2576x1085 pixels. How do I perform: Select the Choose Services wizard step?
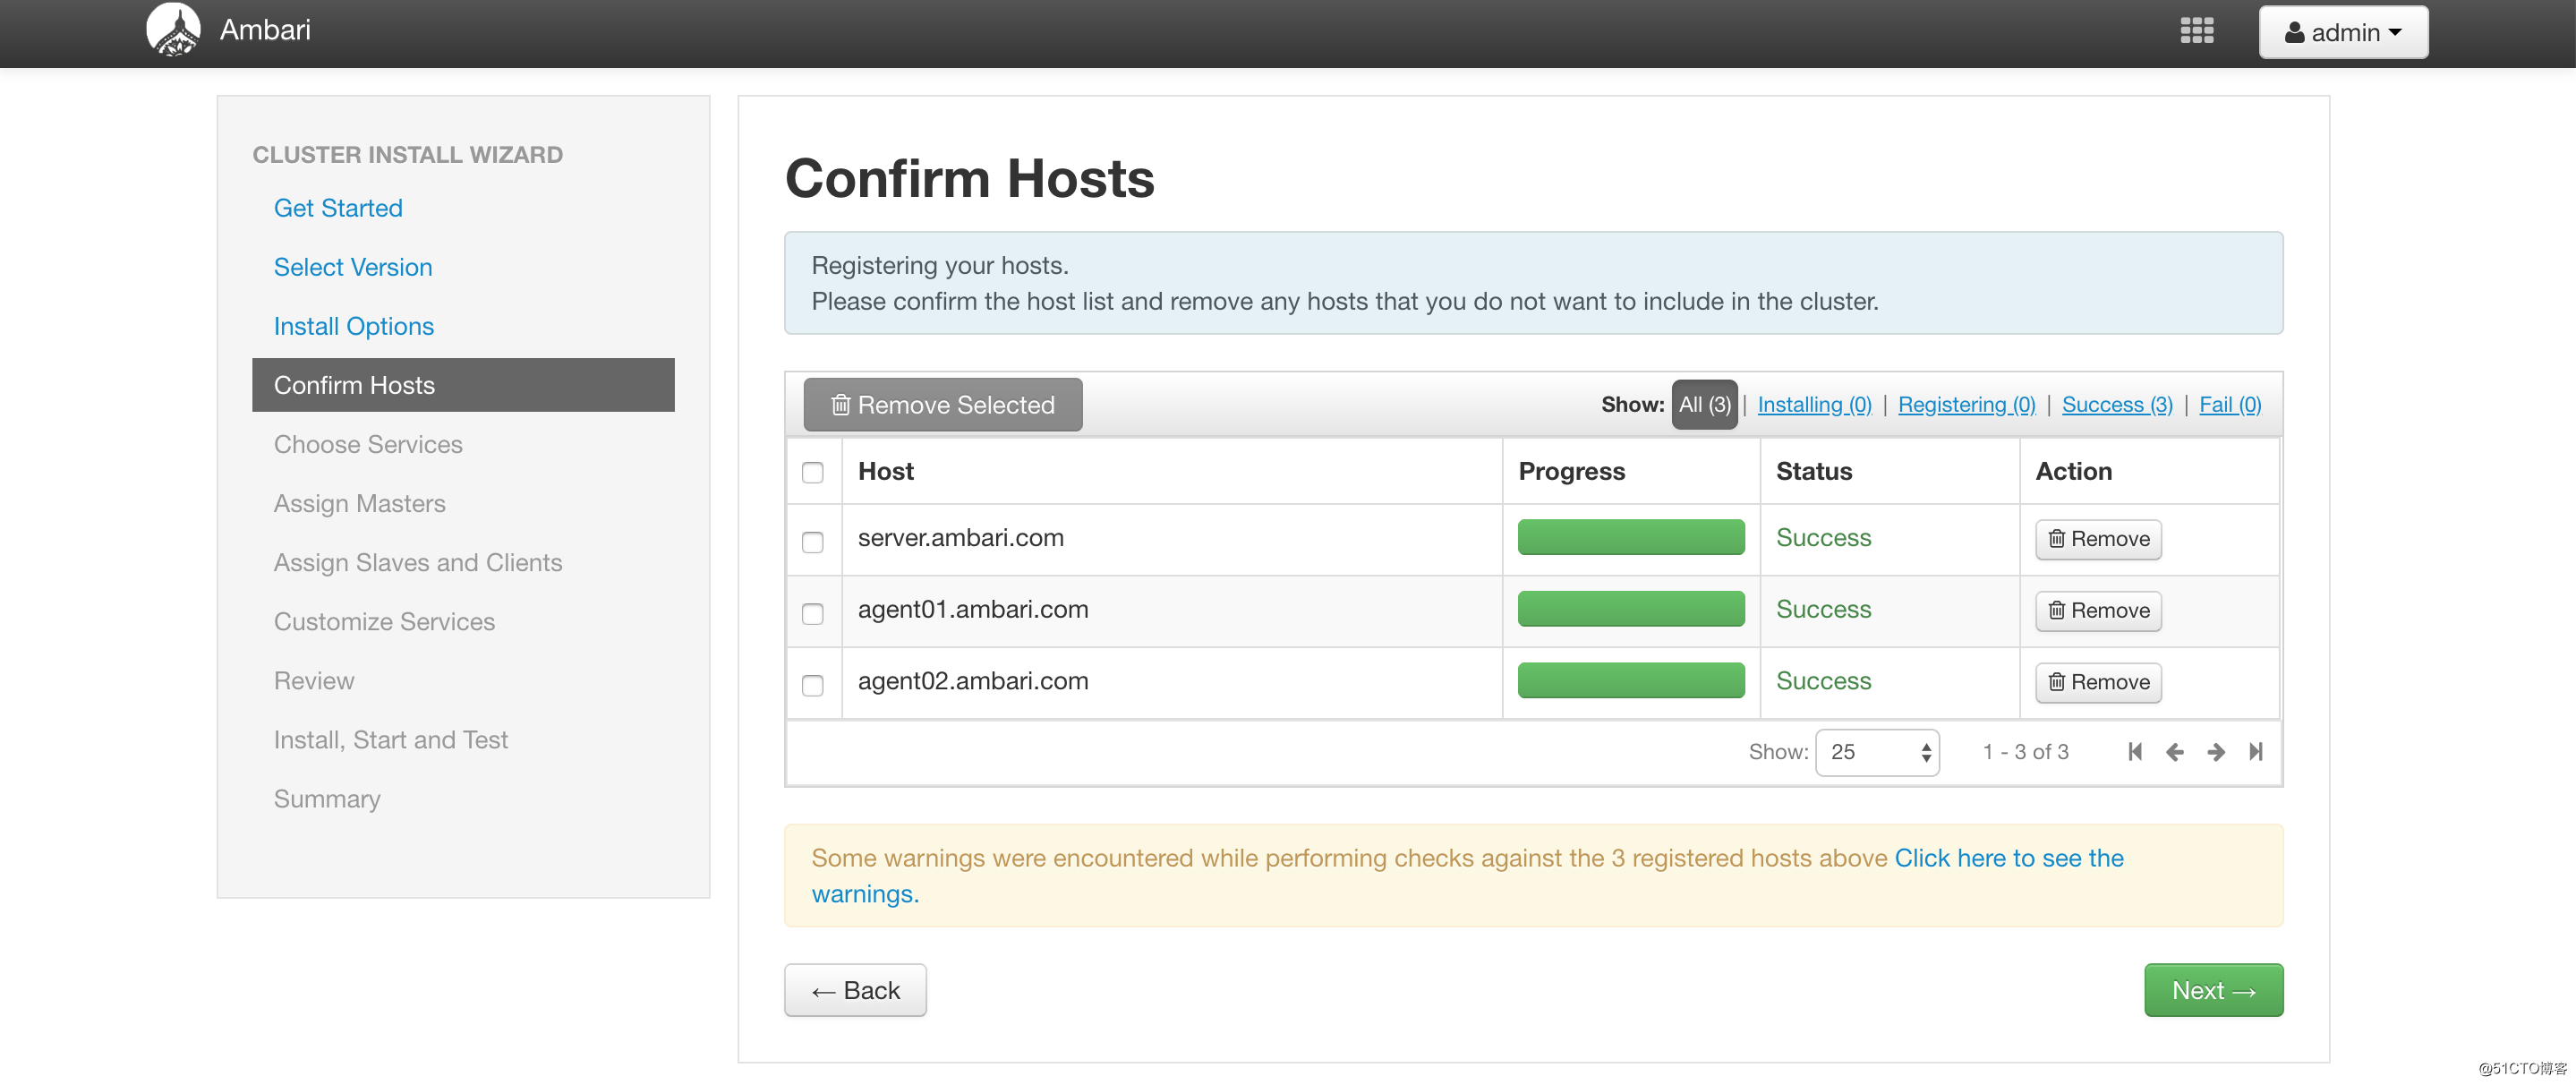click(368, 444)
